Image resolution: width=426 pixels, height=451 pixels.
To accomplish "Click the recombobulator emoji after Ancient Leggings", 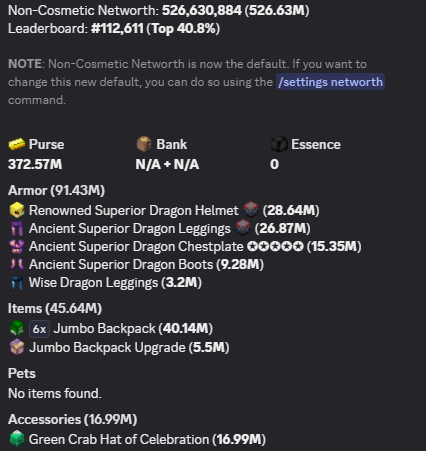I will click(243, 228).
